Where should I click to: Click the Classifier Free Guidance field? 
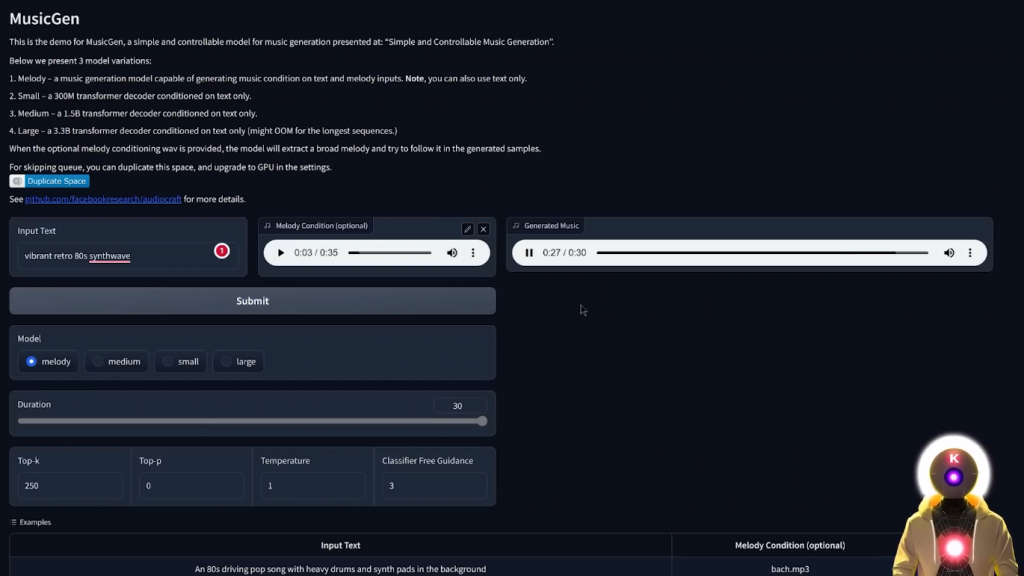coord(434,486)
